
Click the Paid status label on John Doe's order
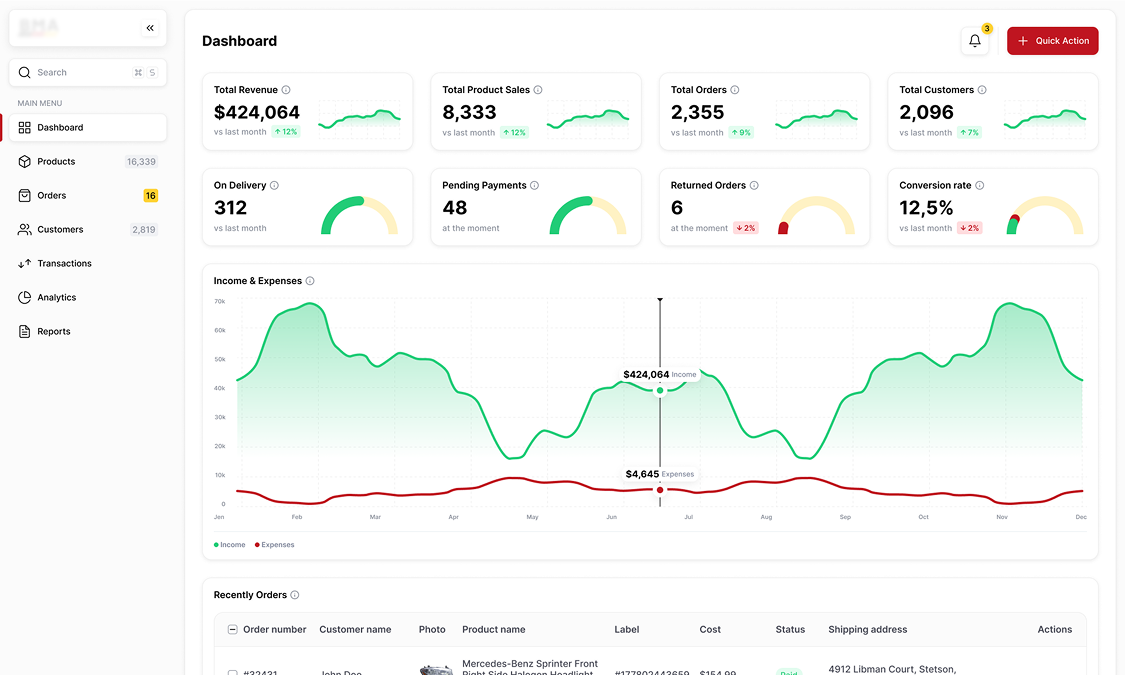pos(790,672)
